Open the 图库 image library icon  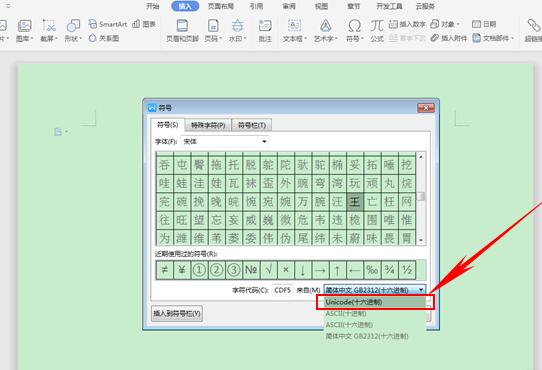[25, 26]
